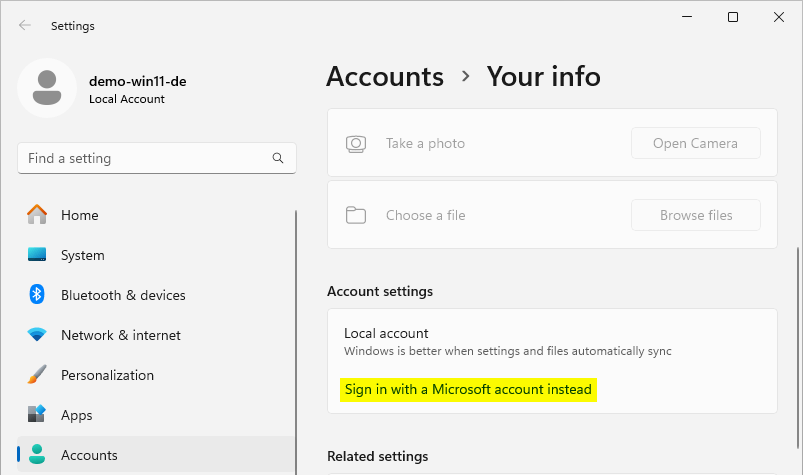The width and height of the screenshot is (803, 475).
Task: Click the Bluetooth icon in sidebar
Action: tap(37, 294)
